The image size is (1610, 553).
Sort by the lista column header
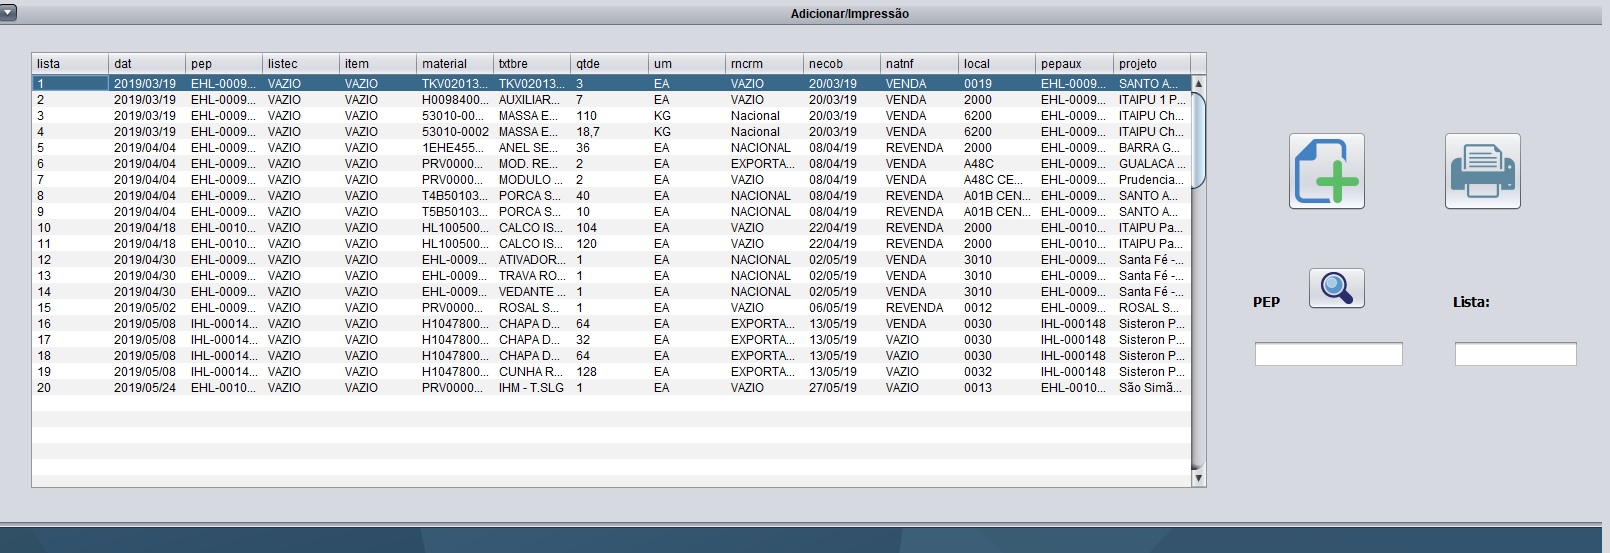tap(70, 63)
